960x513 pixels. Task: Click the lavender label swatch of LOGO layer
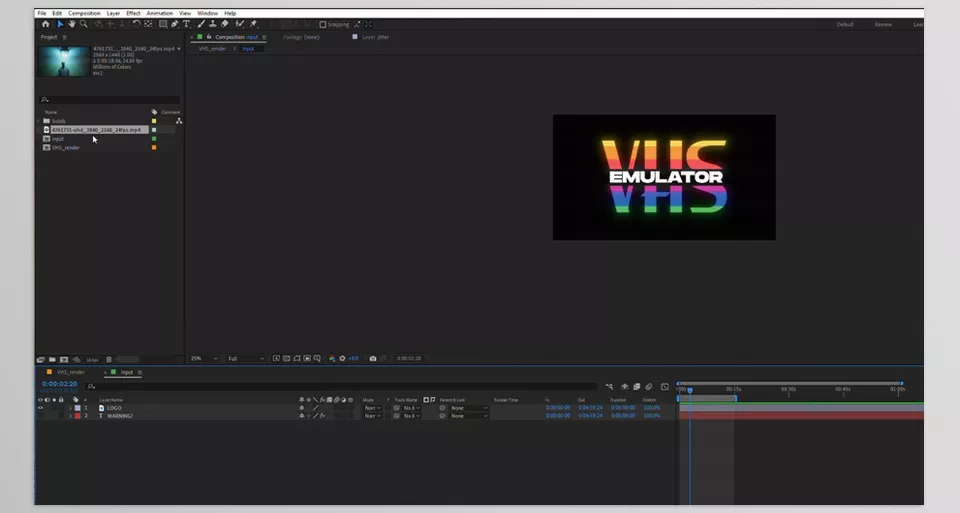coord(78,408)
